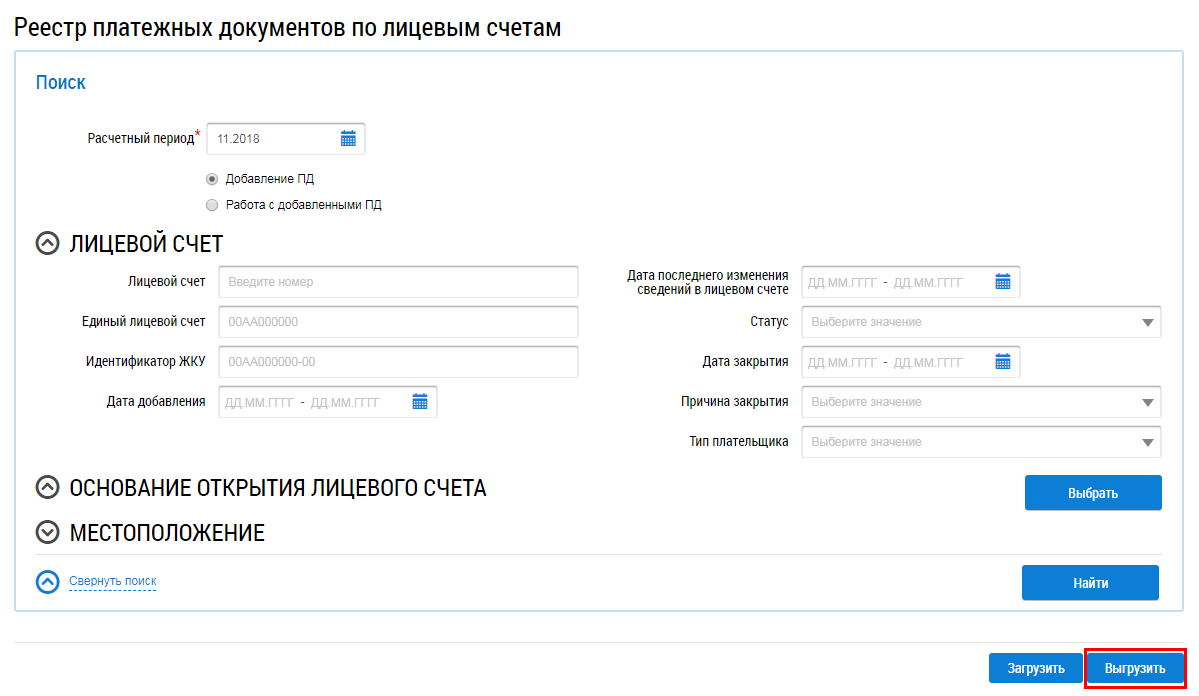Select the Добавление ПД radio option

[x=211, y=179]
